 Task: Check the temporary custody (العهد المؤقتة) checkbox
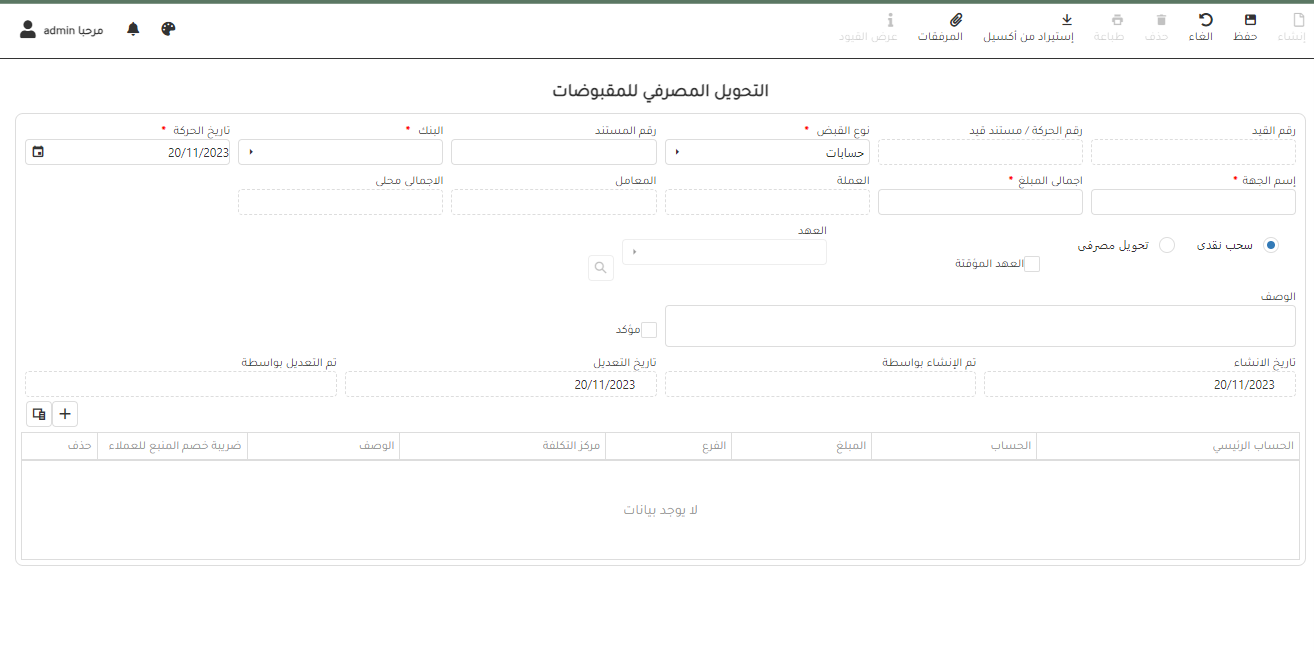(x=1032, y=264)
